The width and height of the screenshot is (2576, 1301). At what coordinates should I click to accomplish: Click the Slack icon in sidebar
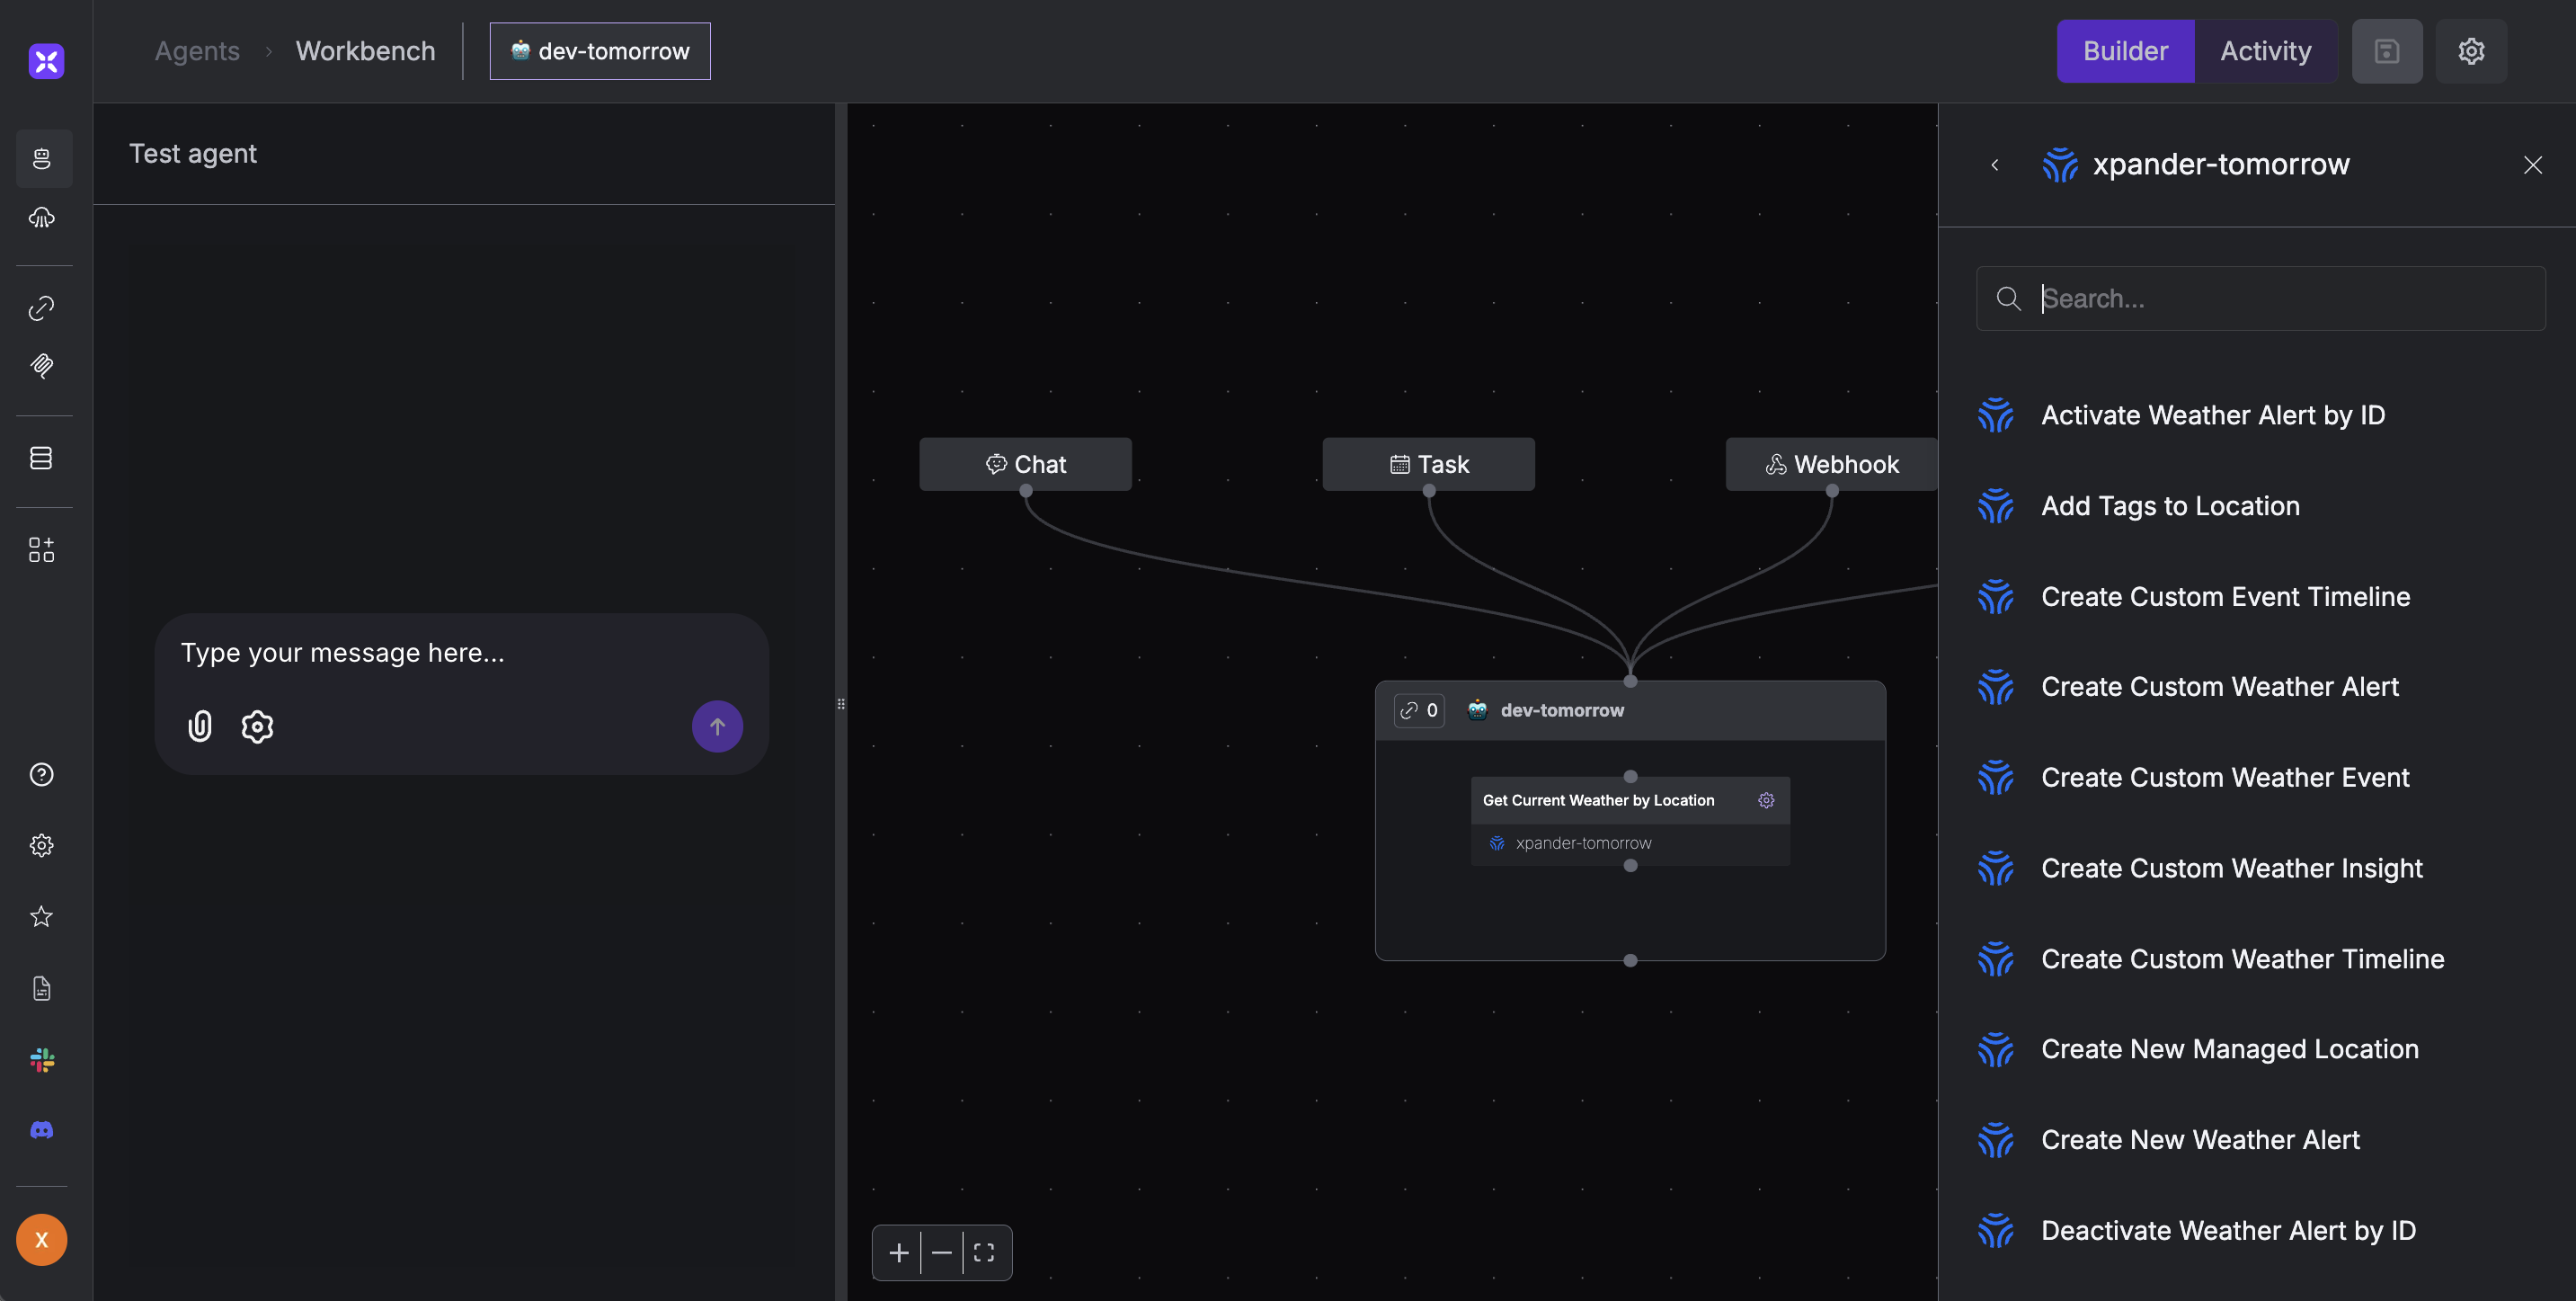pyautogui.click(x=41, y=1059)
